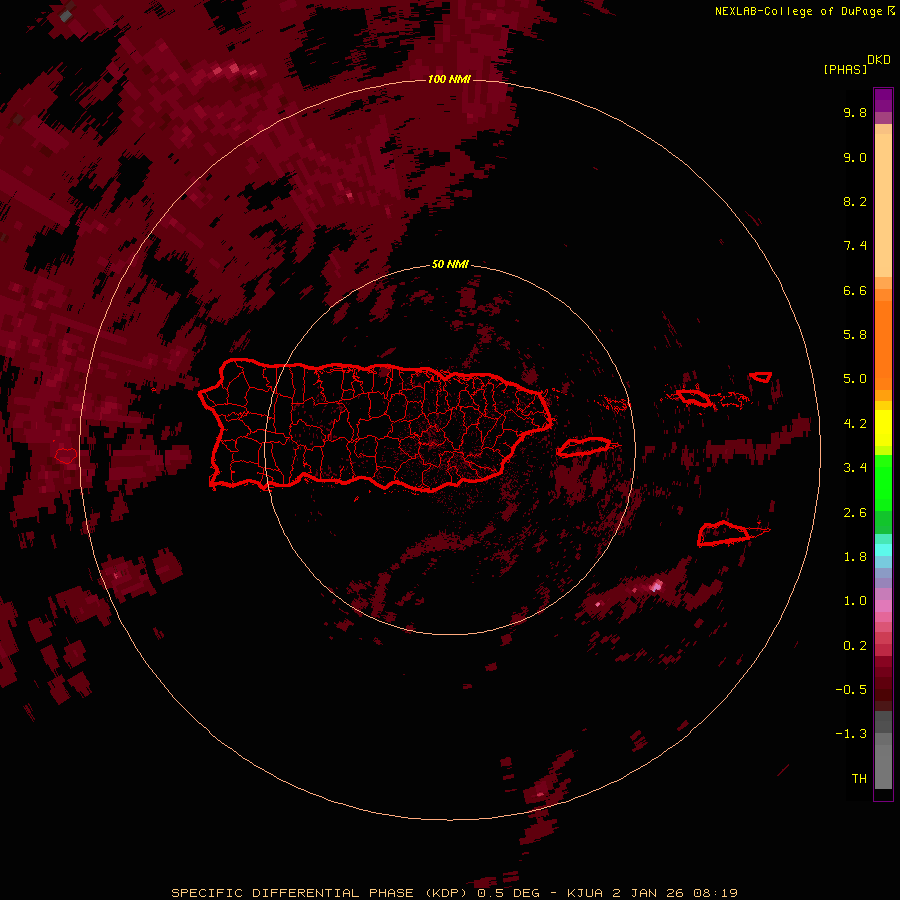Select the Vieques island outline east of Puerto Rico
This screenshot has width=900, height=900.
[583, 447]
